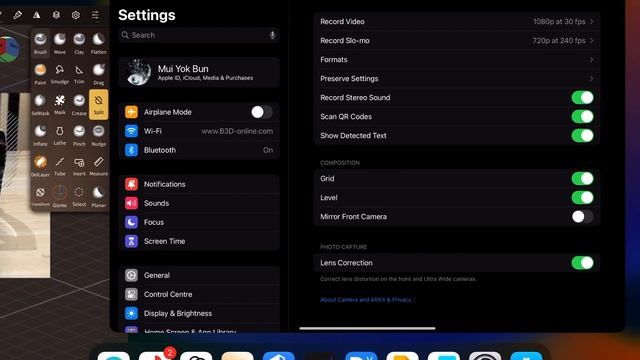Toggle Show Detected Text off
Viewport: 640px width, 360px height.
tap(582, 136)
